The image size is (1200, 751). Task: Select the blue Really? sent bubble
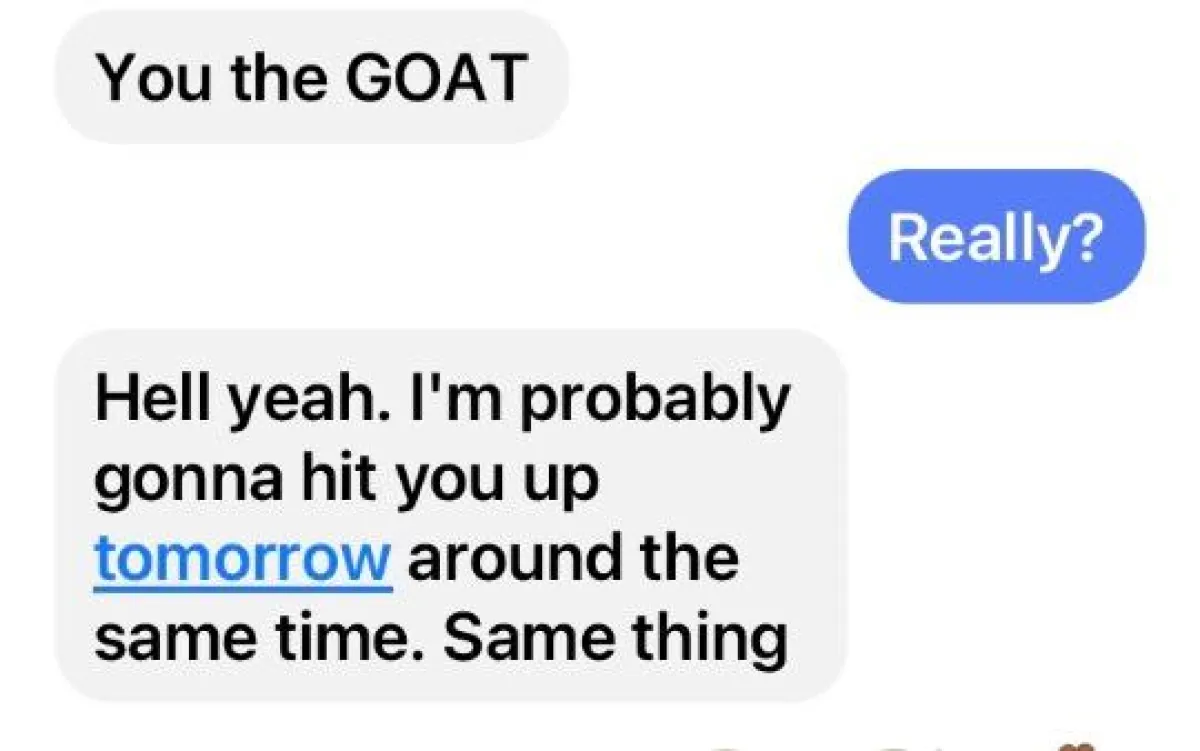tap(996, 237)
